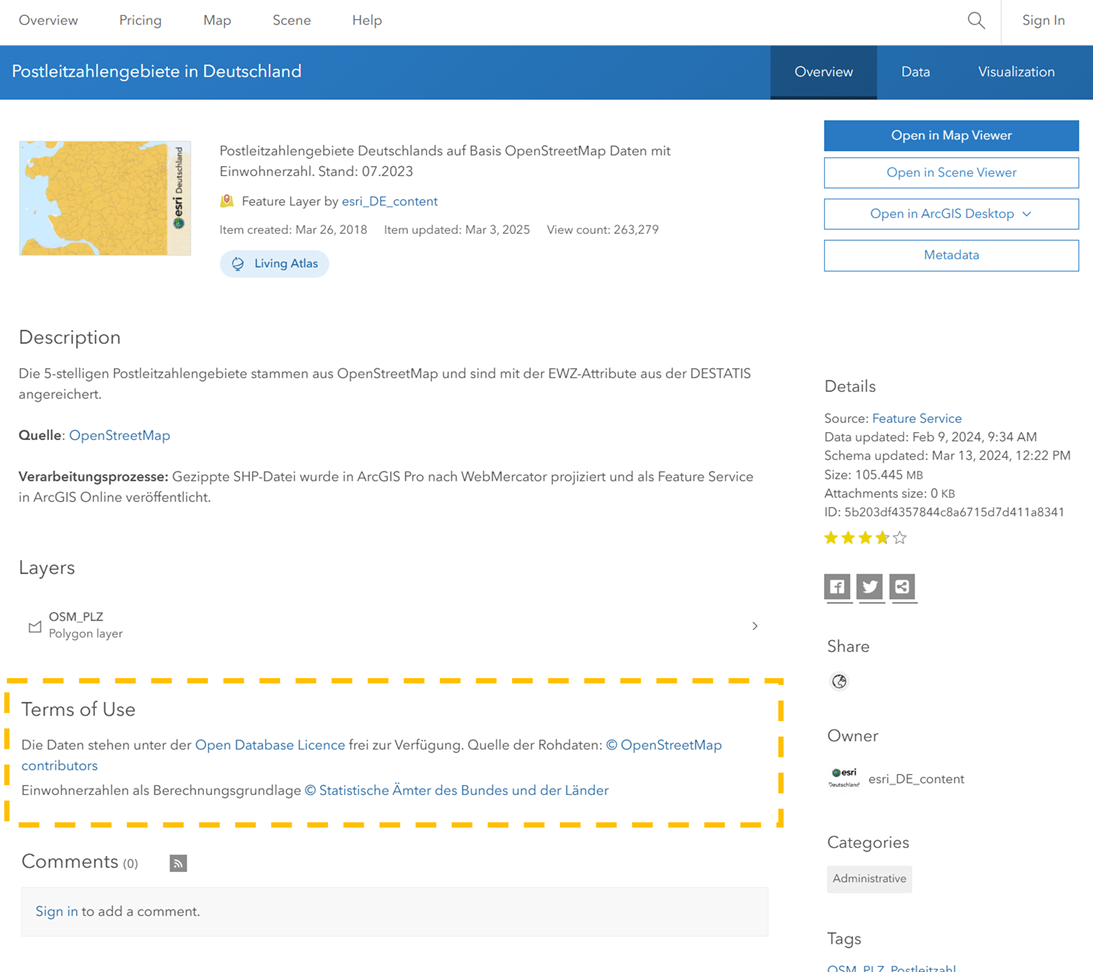
Task: Click the Administrative category tag
Action: [869, 879]
